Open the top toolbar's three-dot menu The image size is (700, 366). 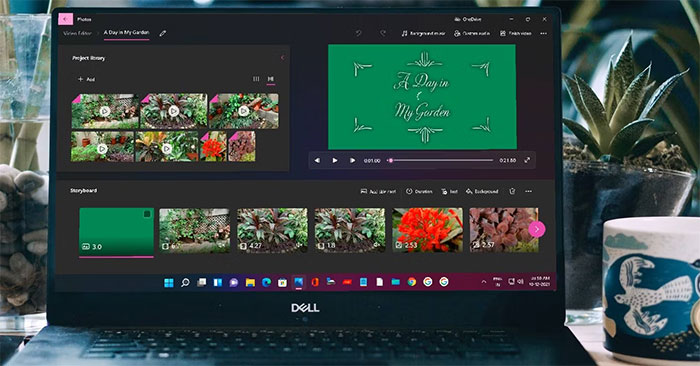(543, 33)
